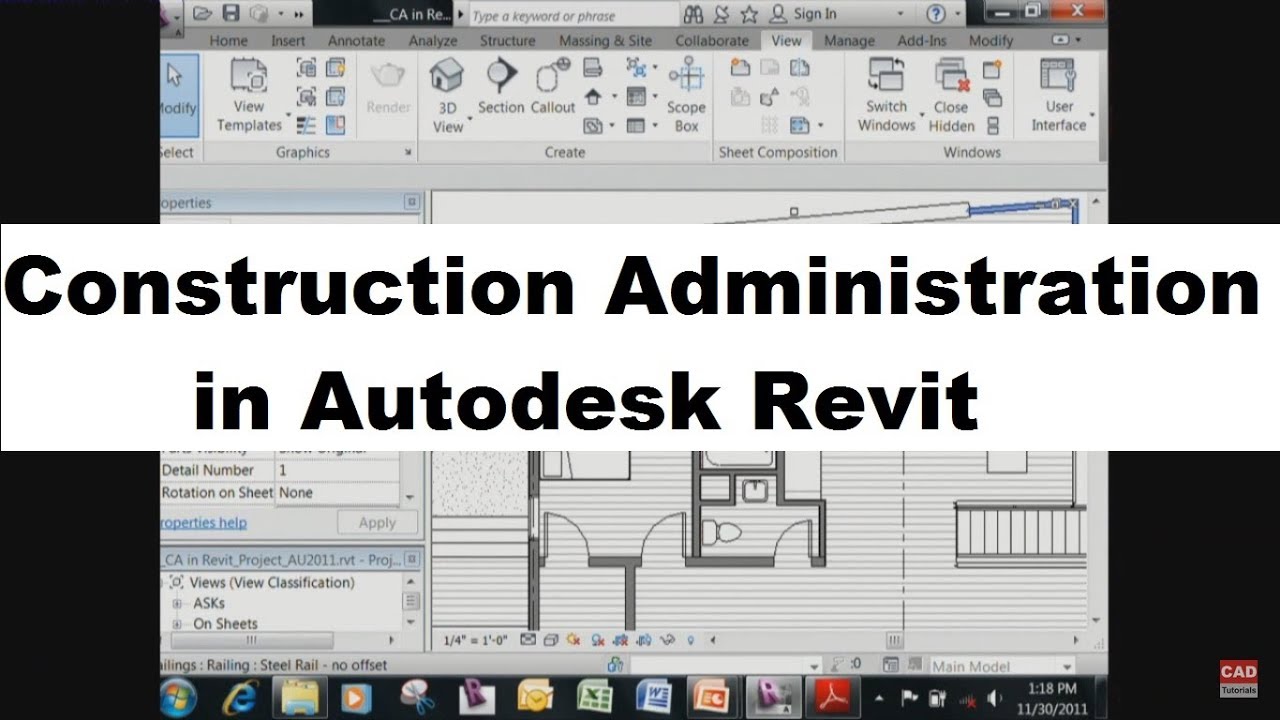Open the Properties help link

pos(203,523)
